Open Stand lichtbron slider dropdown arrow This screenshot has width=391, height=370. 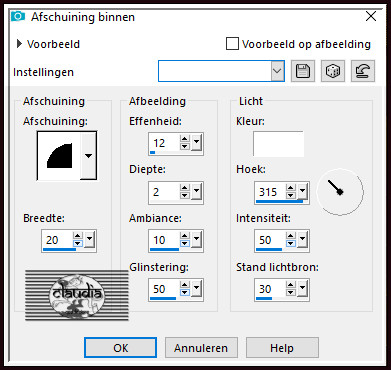click(302, 288)
